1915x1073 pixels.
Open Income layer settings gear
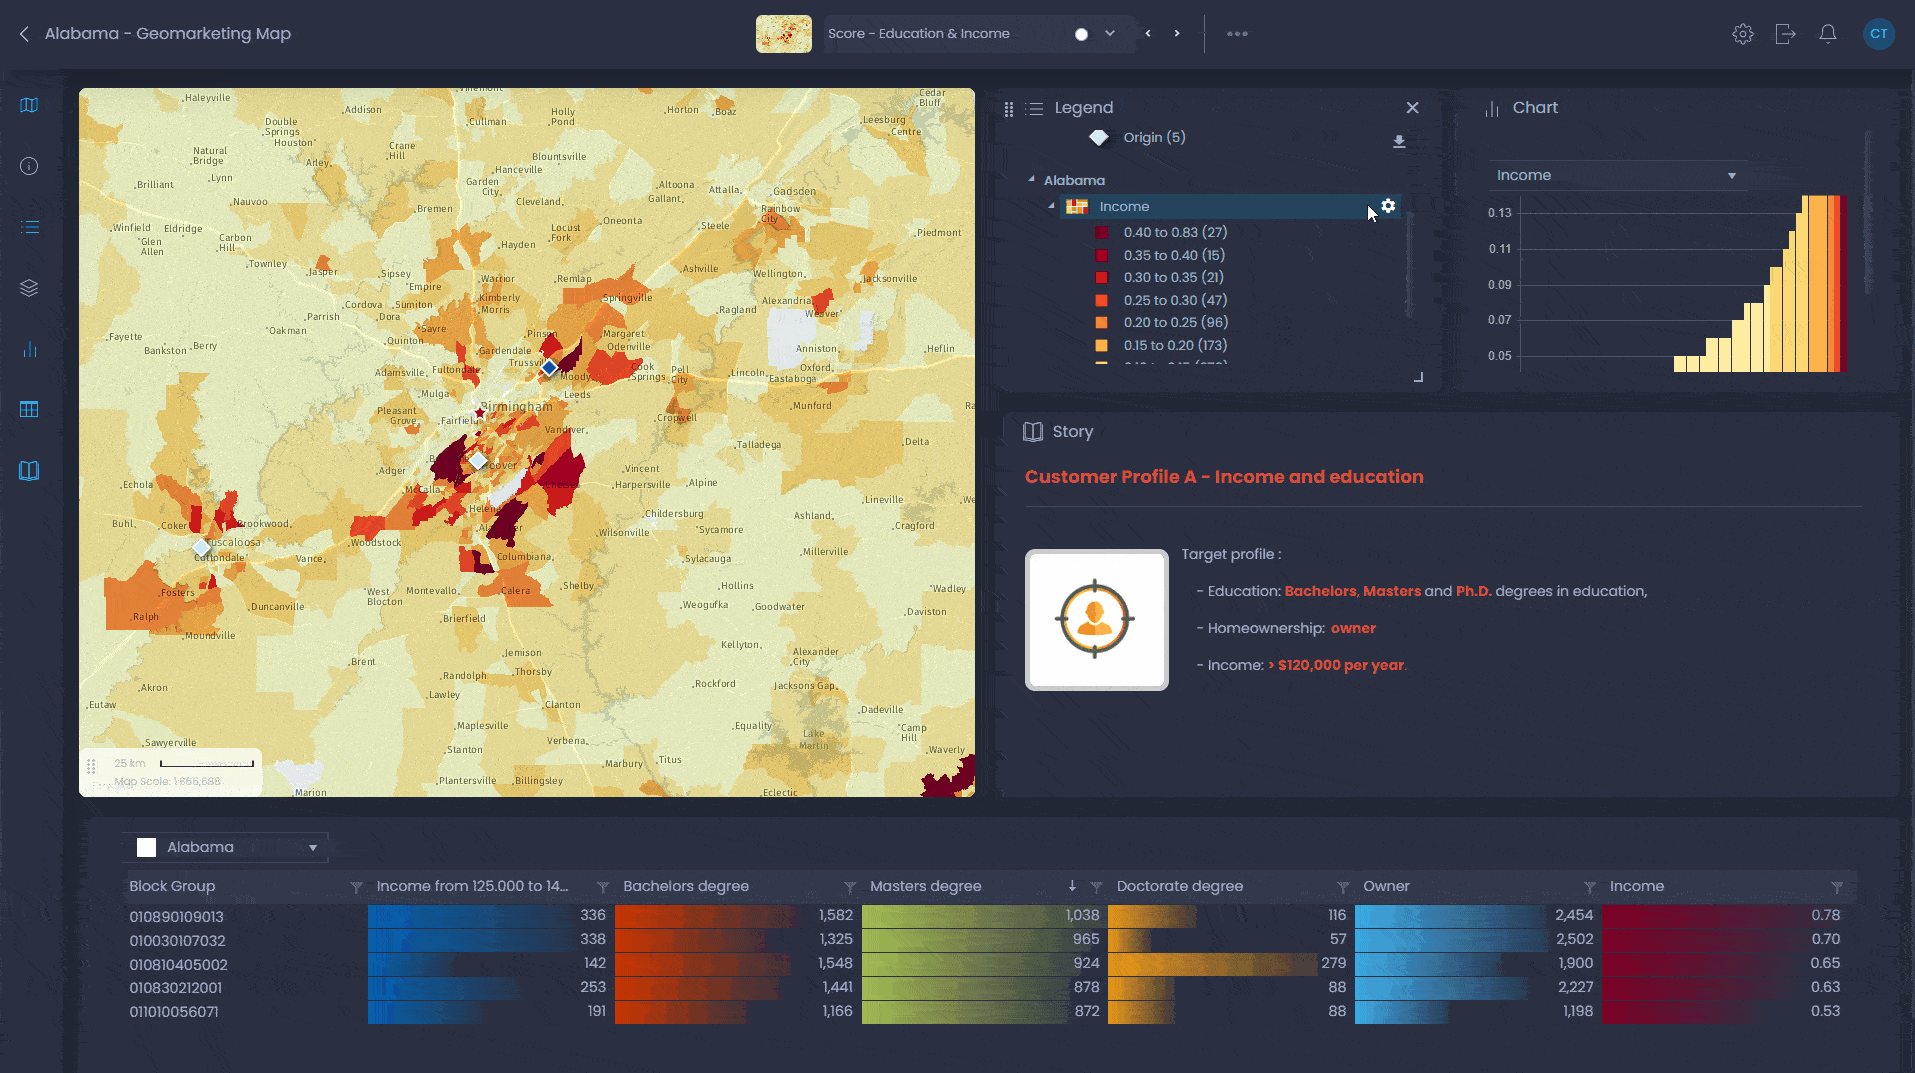(1388, 206)
